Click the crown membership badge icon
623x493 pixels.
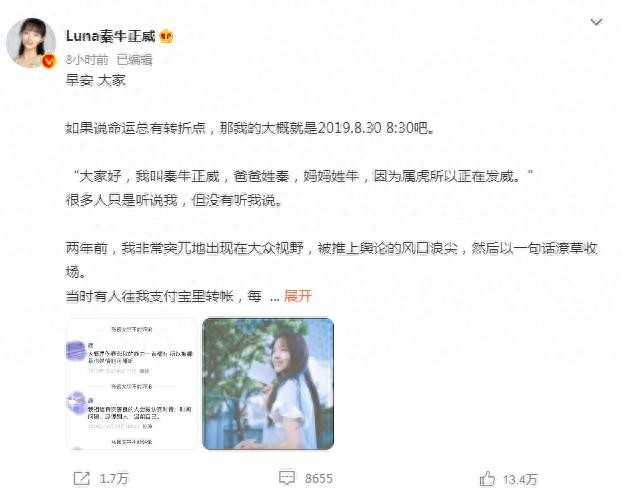166,37
